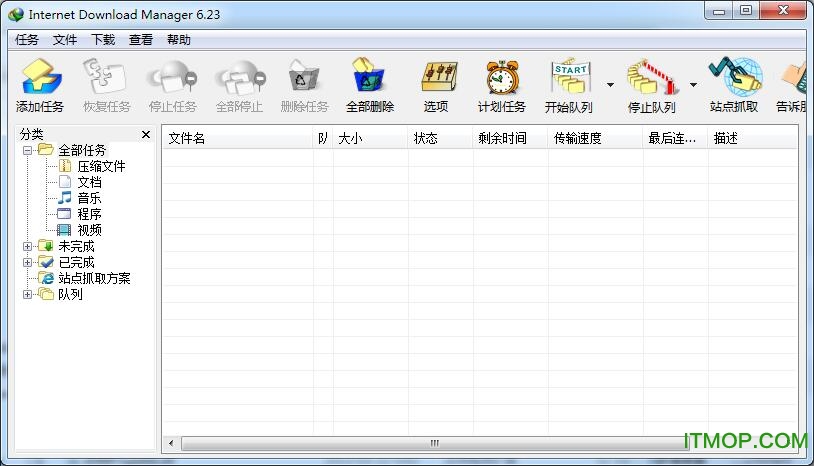Click the 视频 film strip icon

click(64, 230)
